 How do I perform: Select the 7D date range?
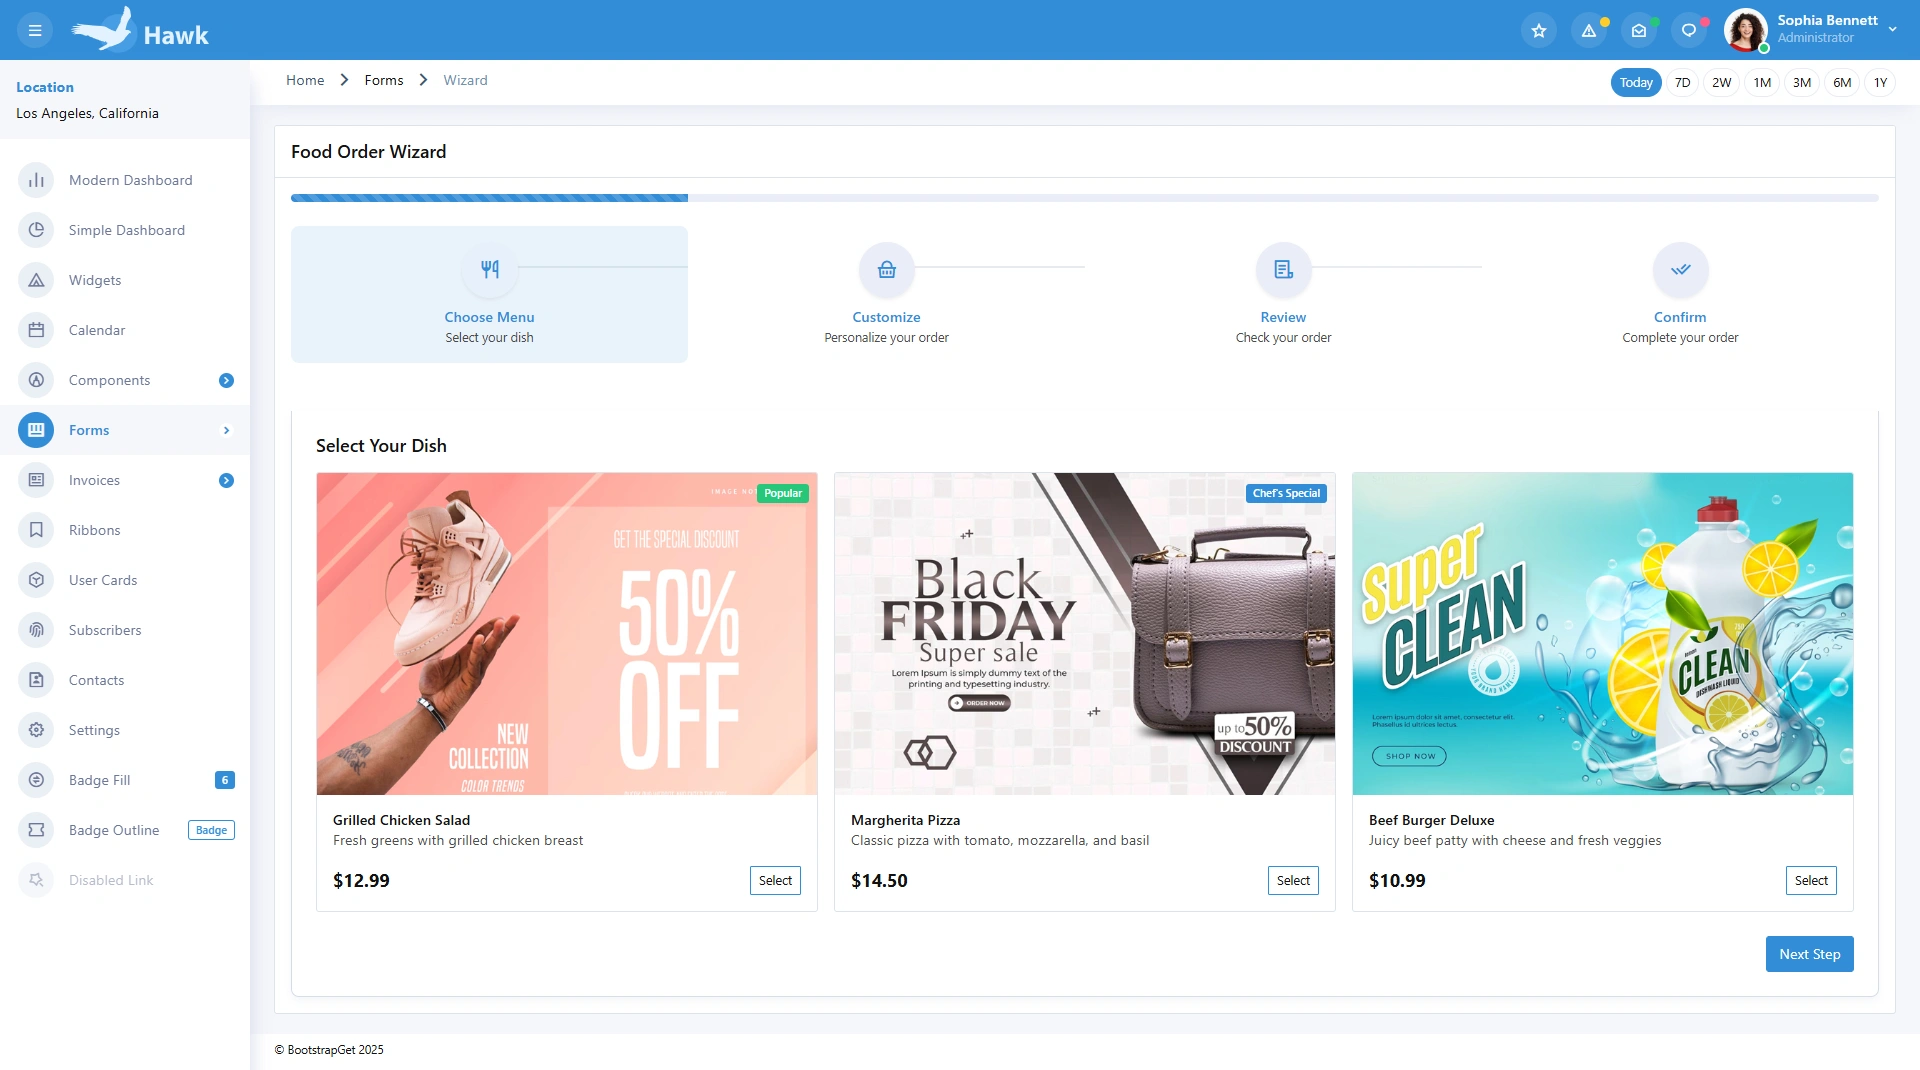pos(1683,83)
